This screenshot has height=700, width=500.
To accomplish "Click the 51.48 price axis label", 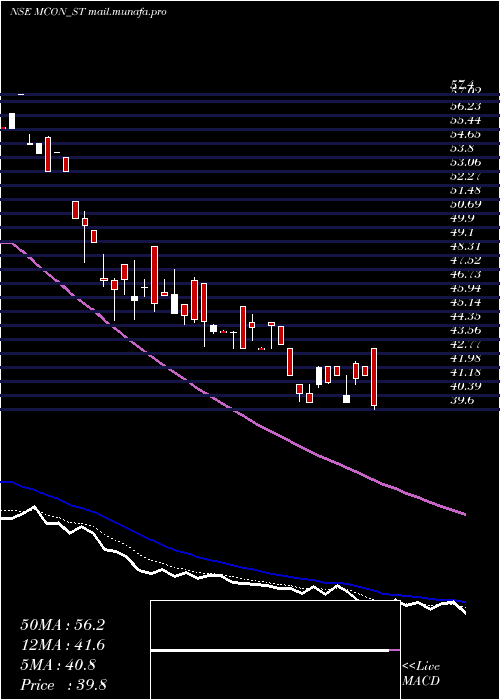I will tap(466, 190).
